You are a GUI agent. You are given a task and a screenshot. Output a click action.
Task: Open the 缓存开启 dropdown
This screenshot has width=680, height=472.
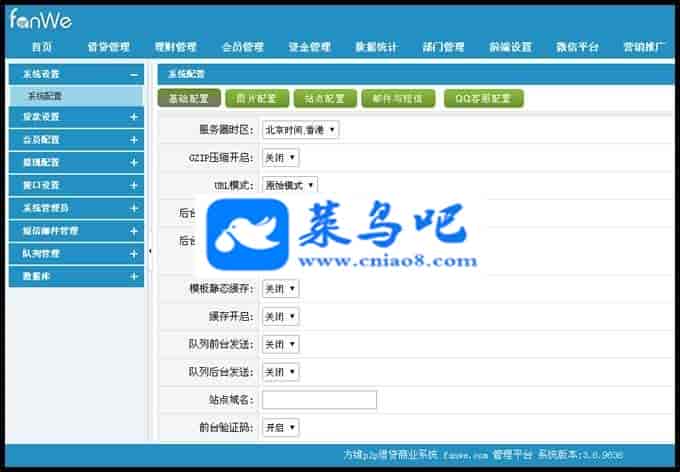pyautogui.click(x=280, y=317)
